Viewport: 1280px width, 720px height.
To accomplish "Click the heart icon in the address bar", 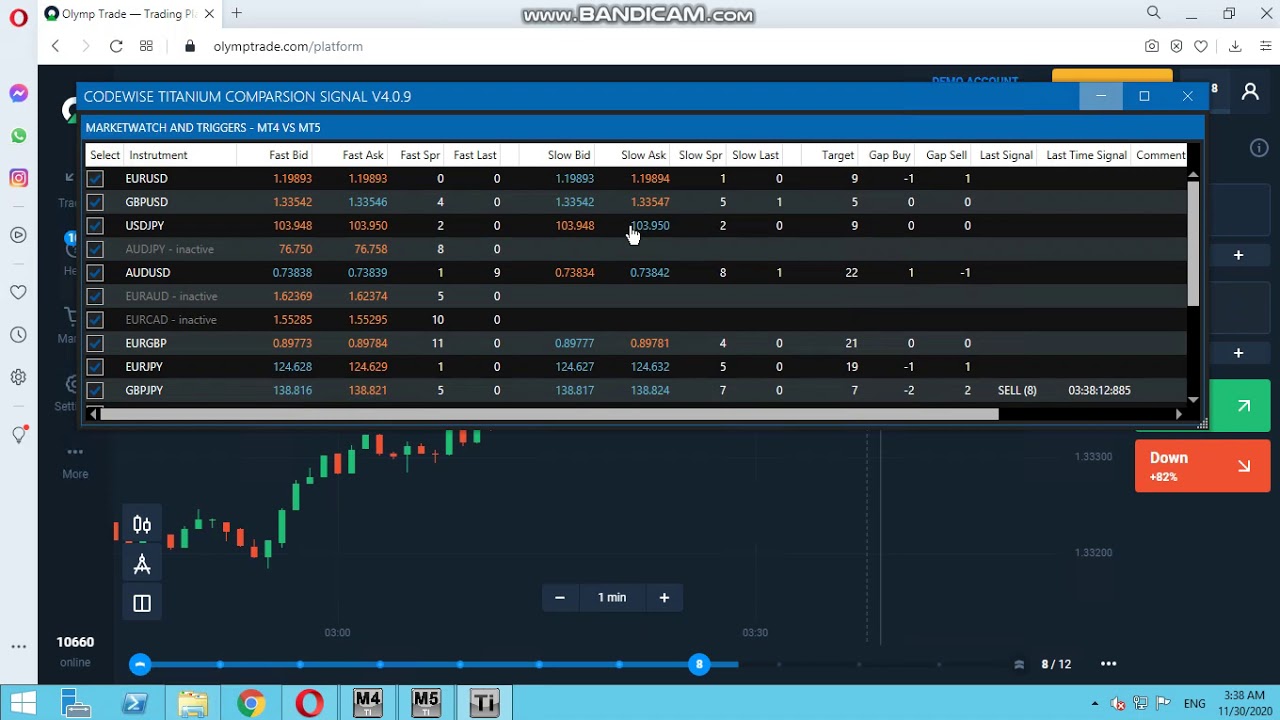I will (x=1201, y=46).
